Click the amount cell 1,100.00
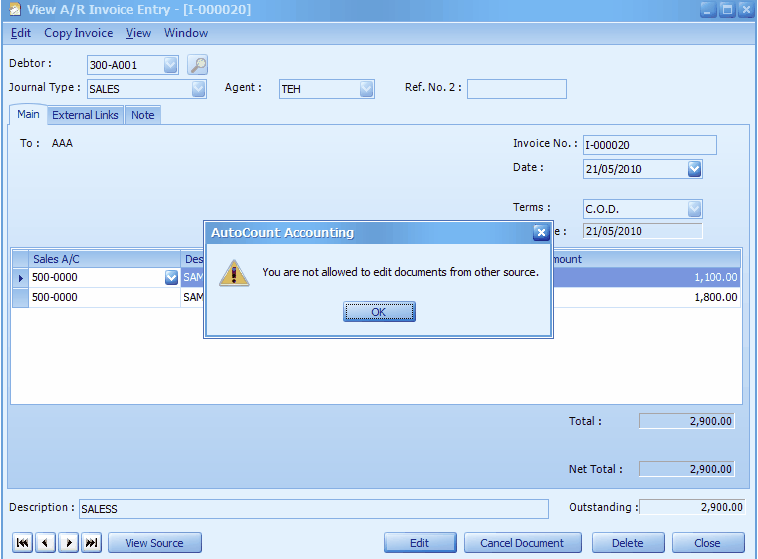Viewport: 758px width, 559px height. [647, 278]
